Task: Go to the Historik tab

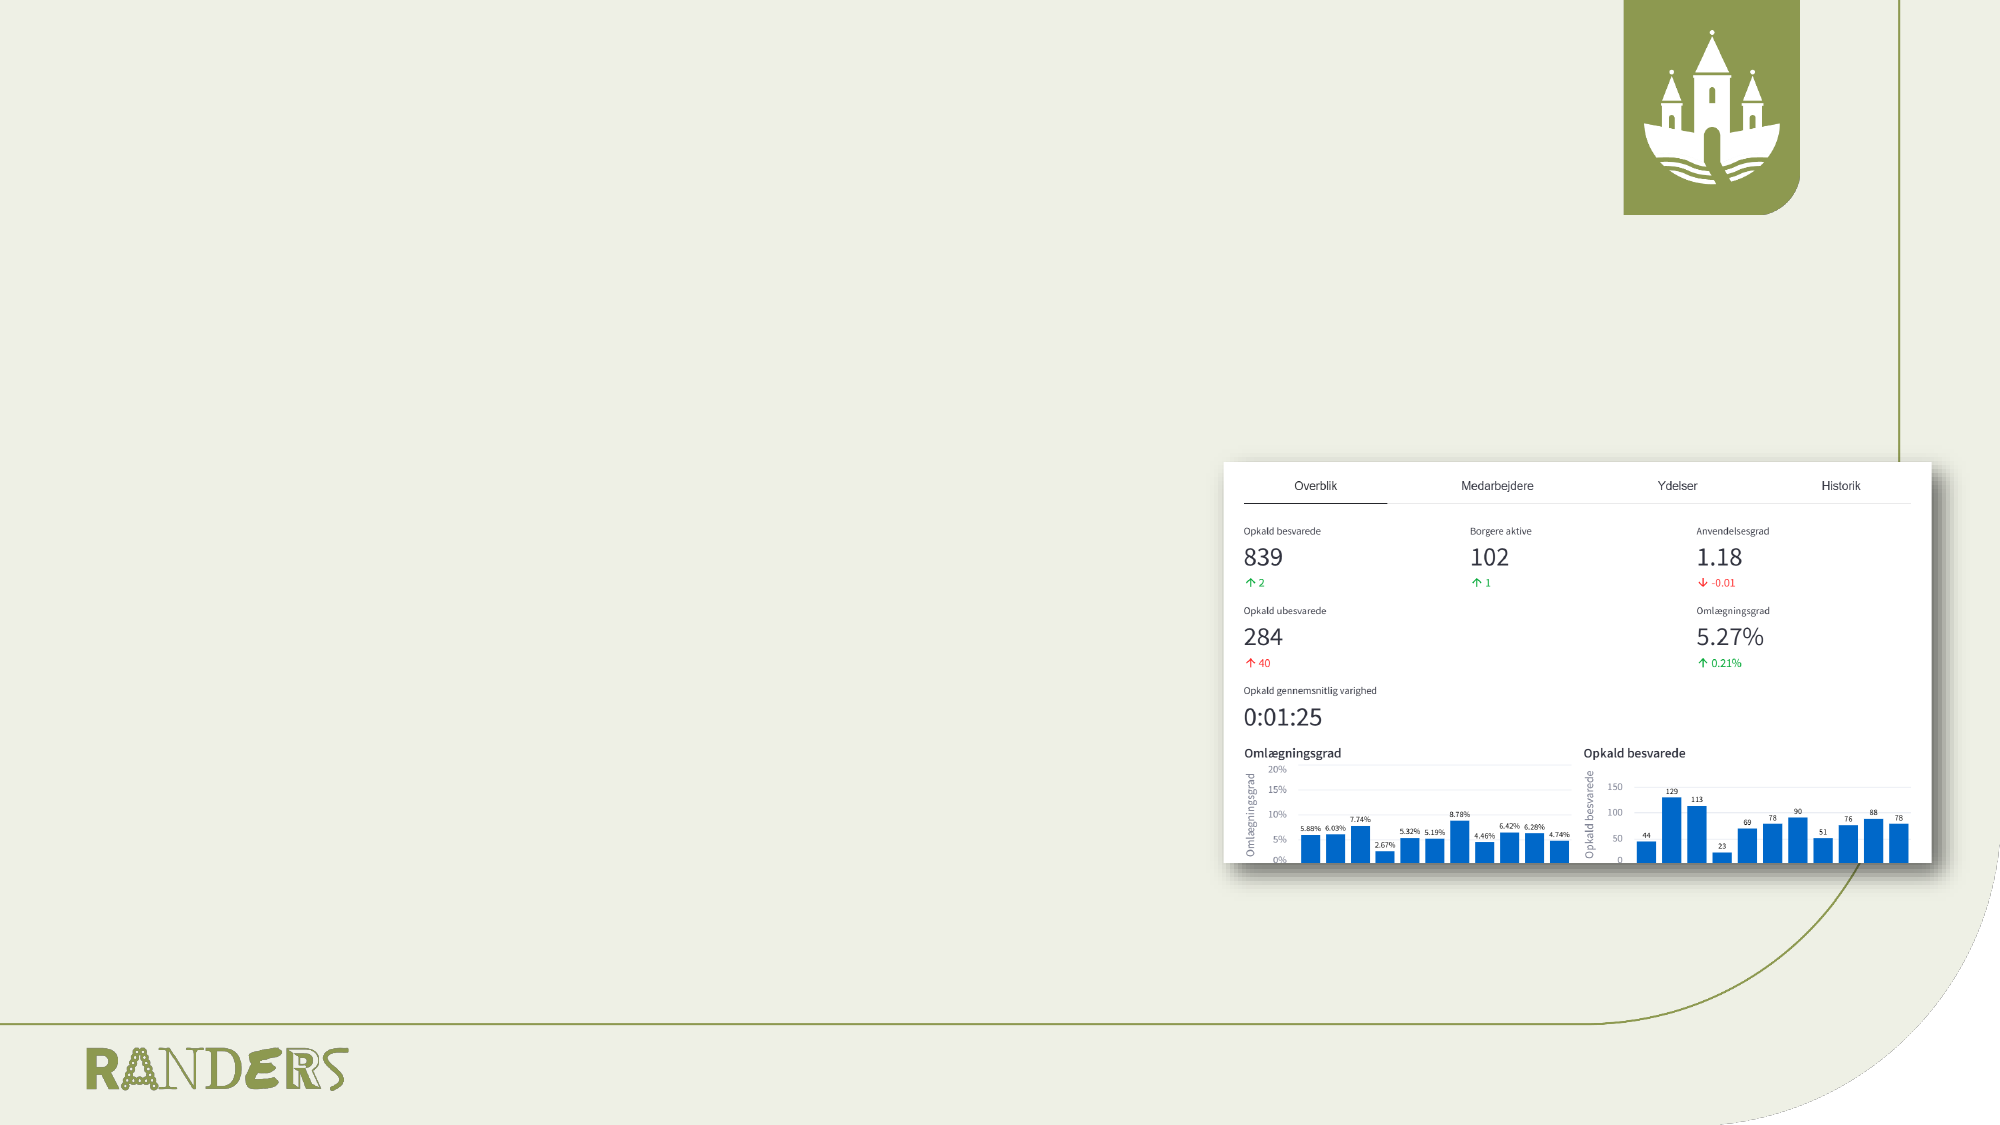Action: [1840, 486]
